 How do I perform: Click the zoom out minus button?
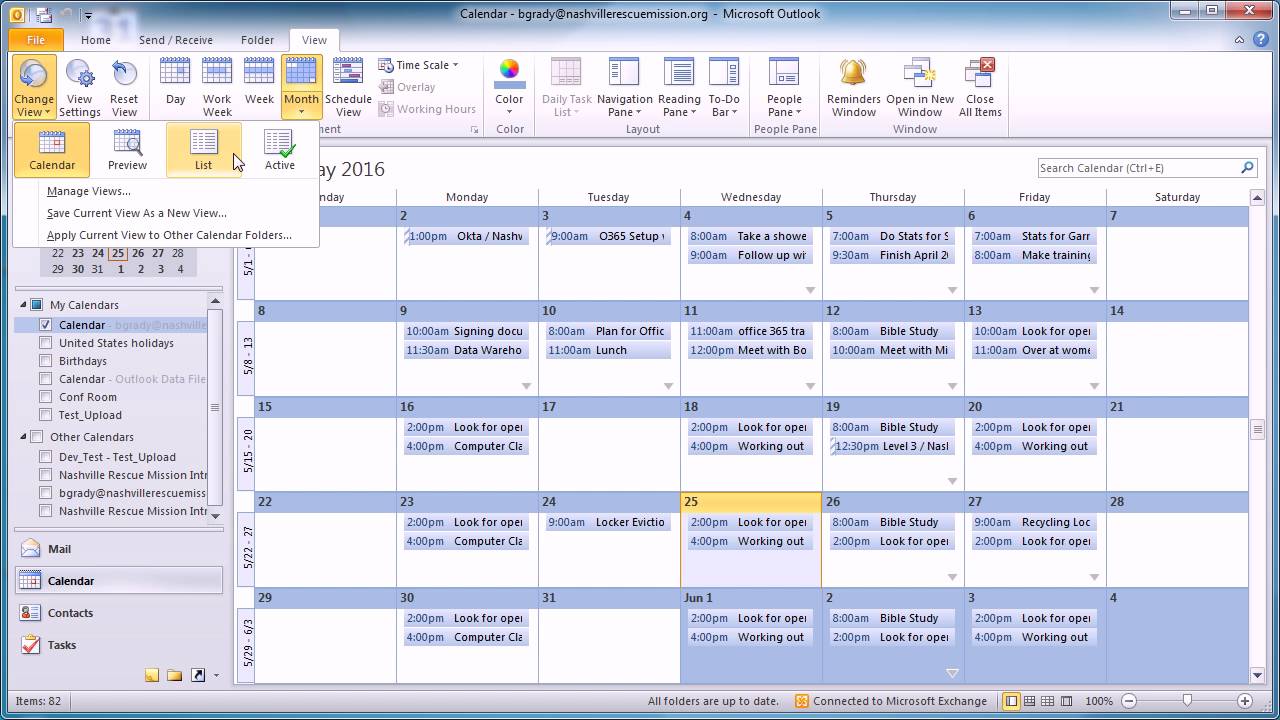(1129, 701)
